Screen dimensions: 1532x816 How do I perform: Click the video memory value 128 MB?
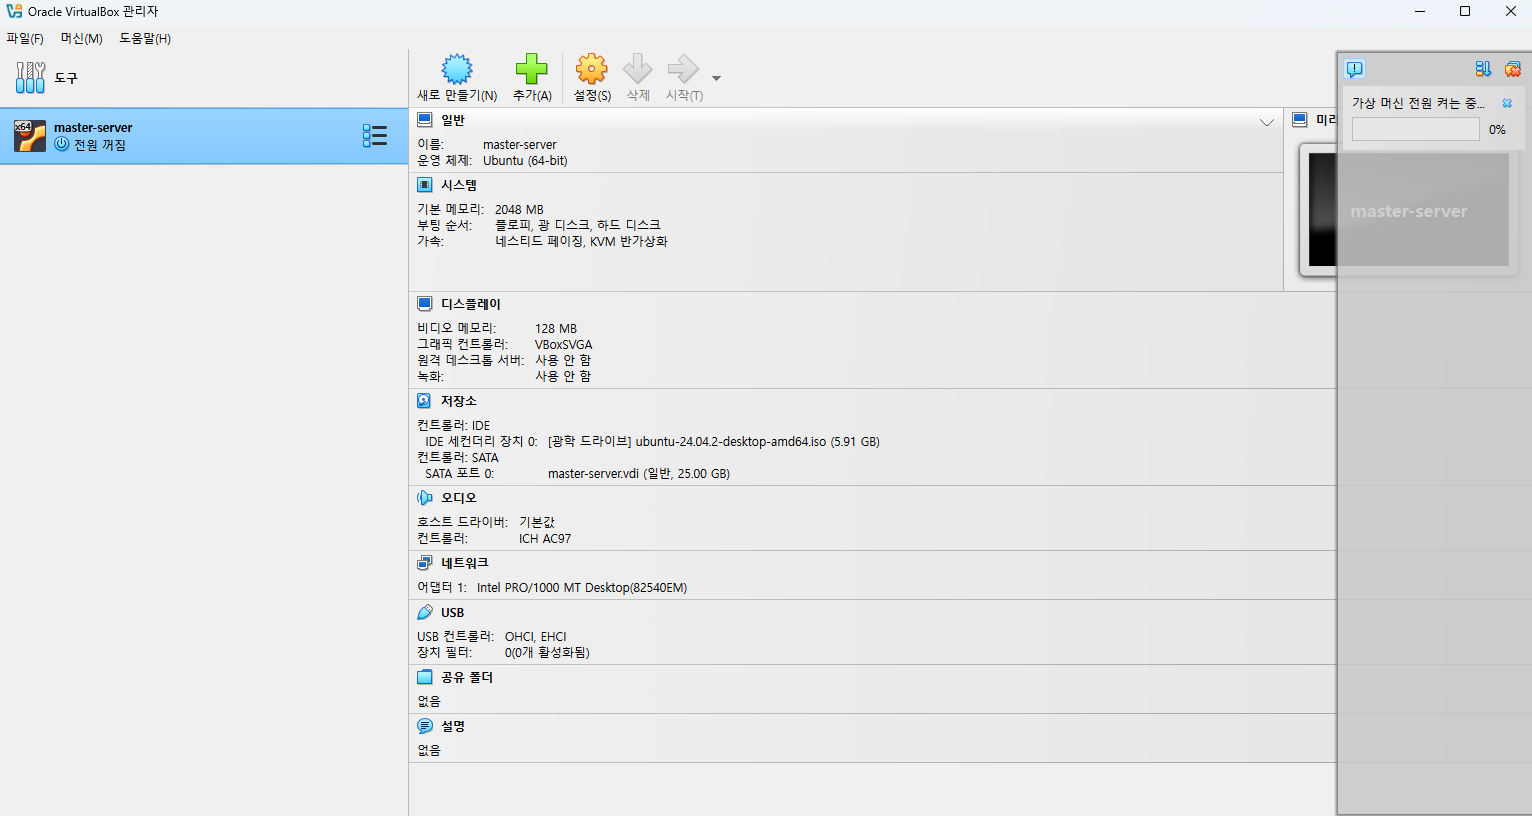click(556, 328)
